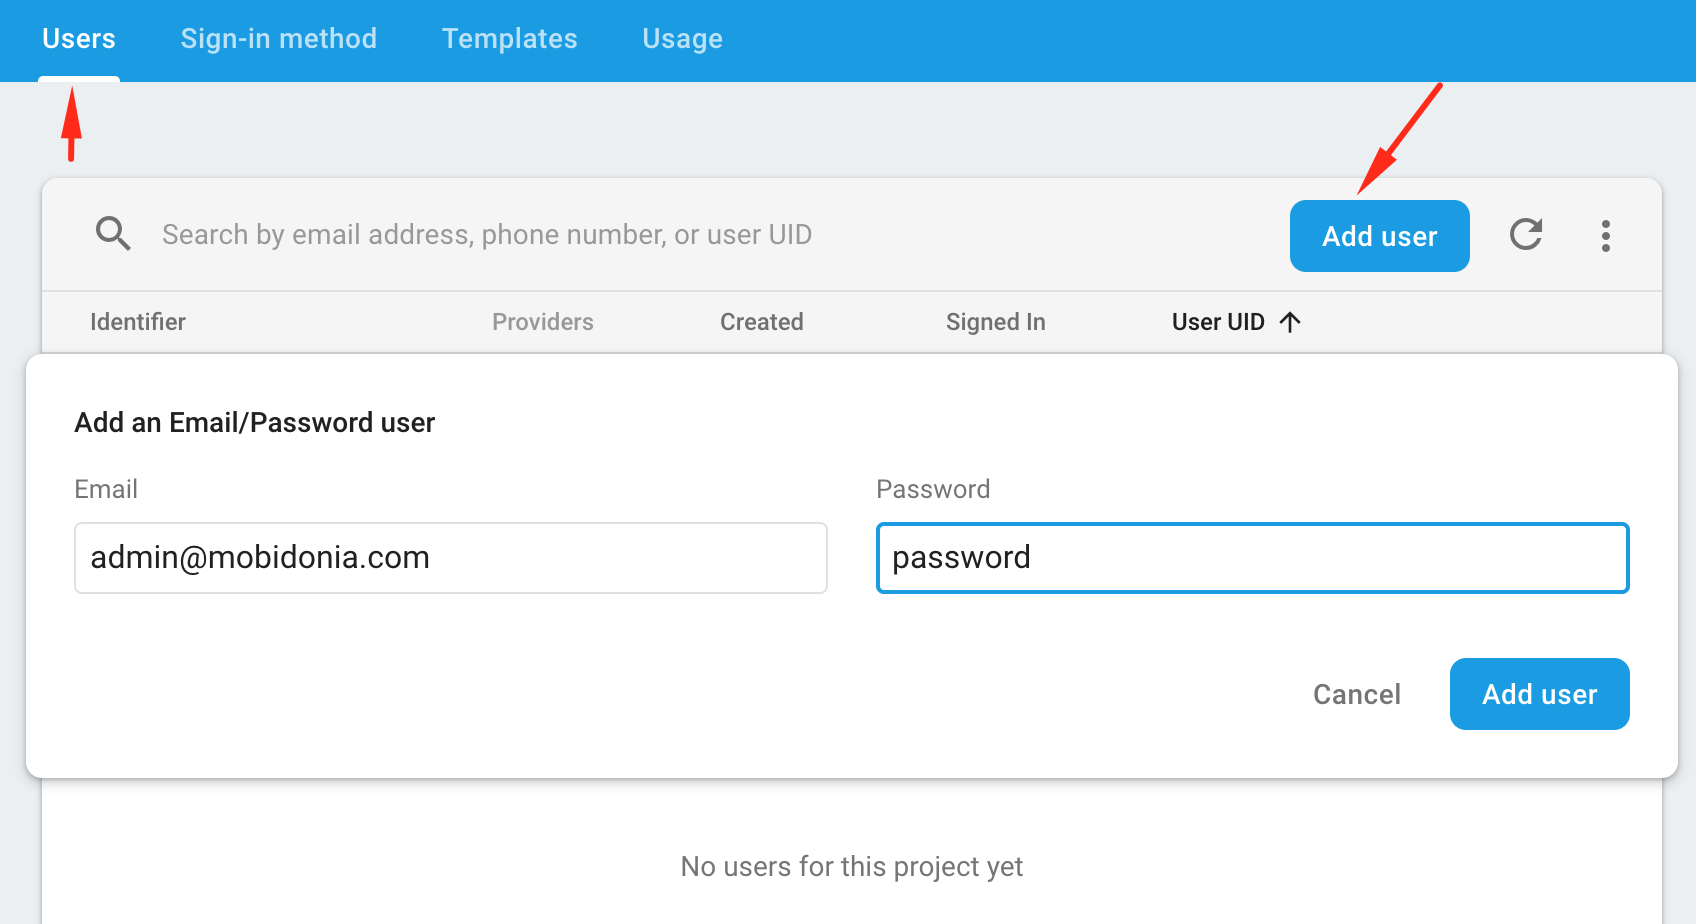Go to the Templates tab
Screen dimensions: 1696x924
pyautogui.click(x=510, y=39)
